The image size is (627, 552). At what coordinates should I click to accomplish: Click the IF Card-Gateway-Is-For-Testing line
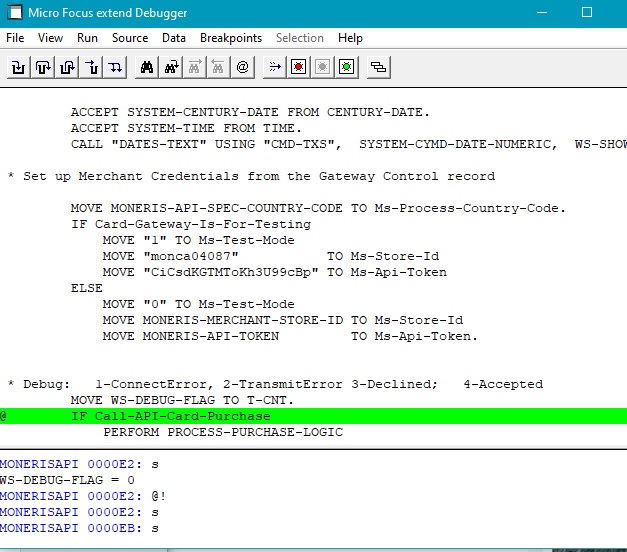pos(191,224)
